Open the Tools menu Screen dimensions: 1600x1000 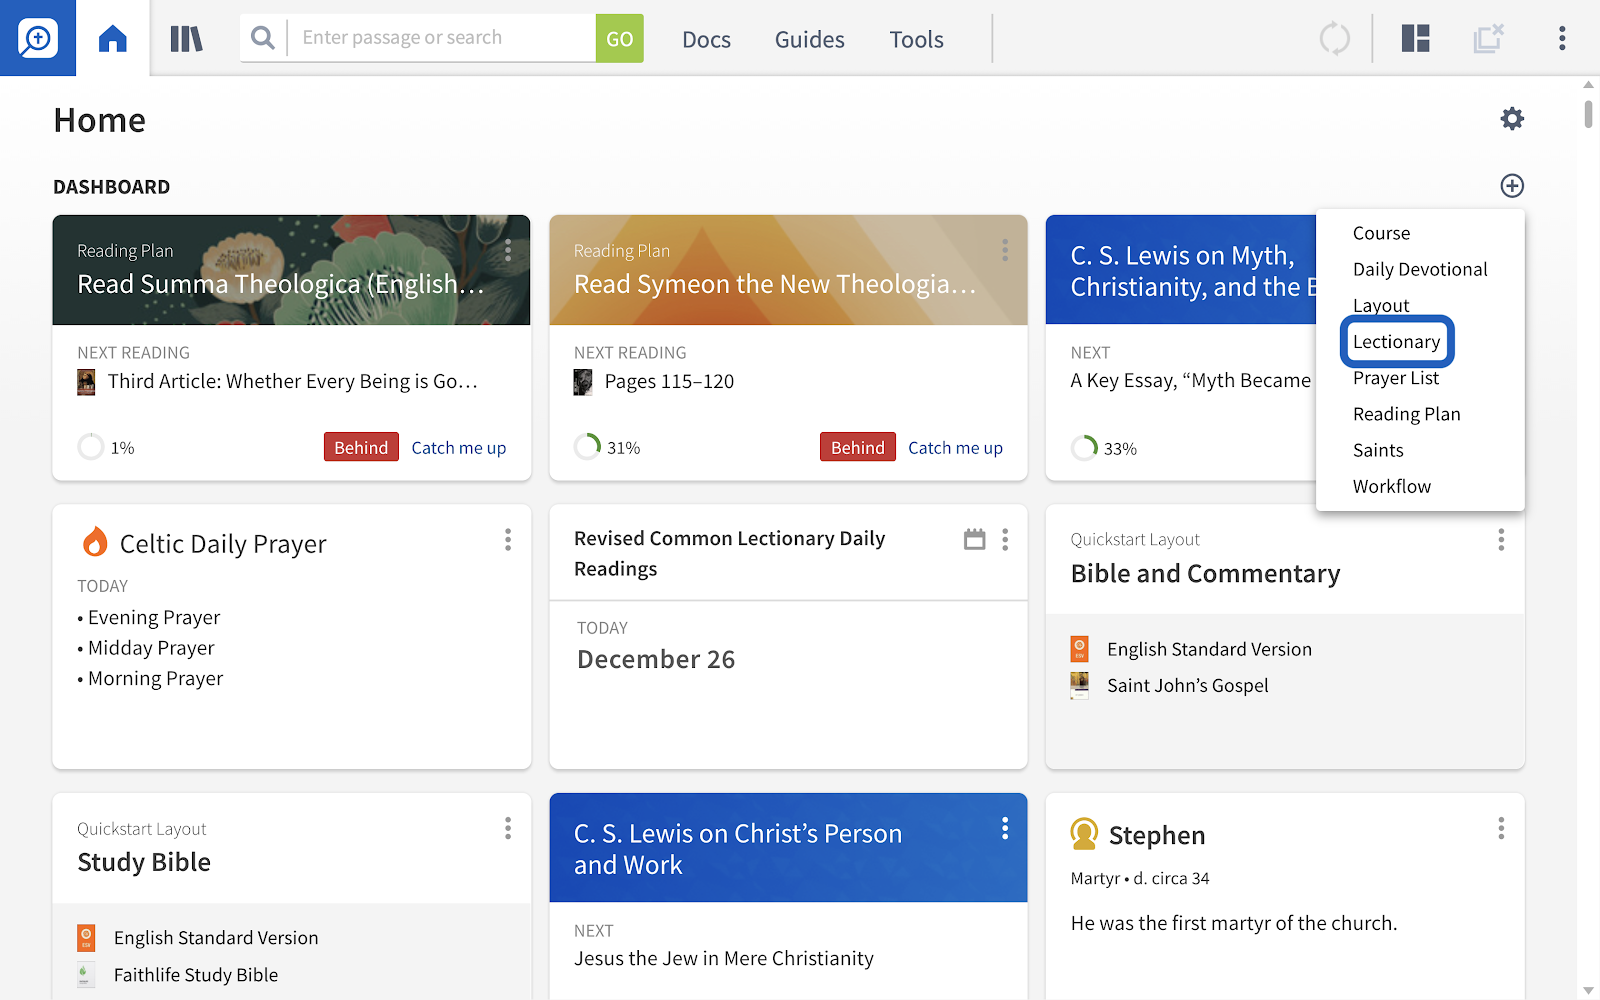917,39
